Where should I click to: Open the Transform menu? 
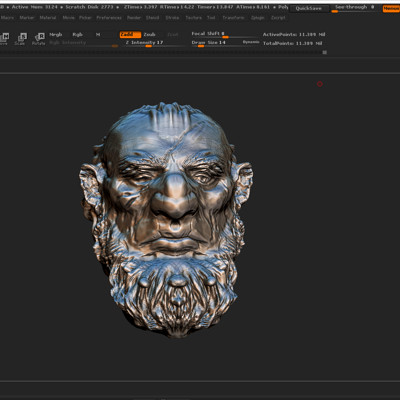[x=234, y=18]
